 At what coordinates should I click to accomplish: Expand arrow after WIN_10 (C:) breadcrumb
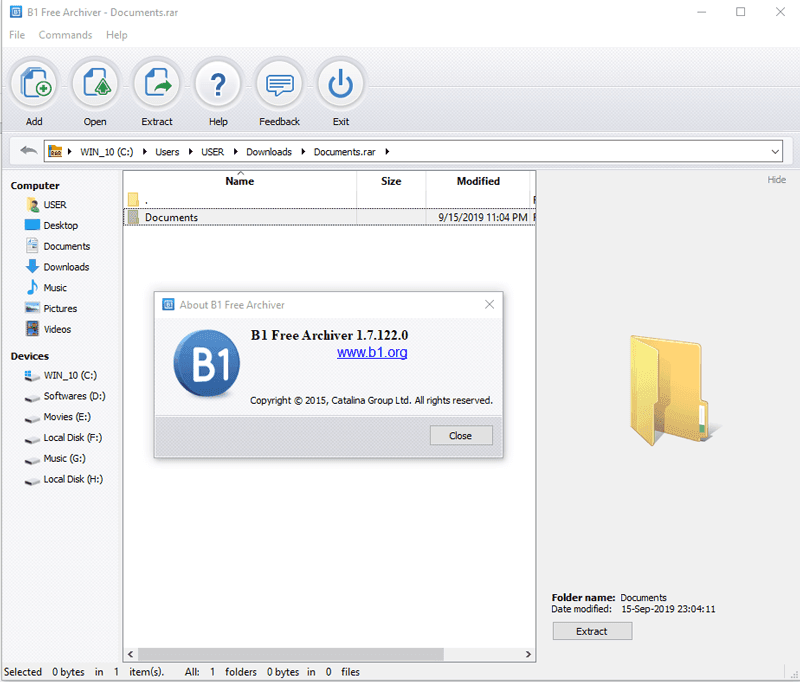(x=145, y=151)
